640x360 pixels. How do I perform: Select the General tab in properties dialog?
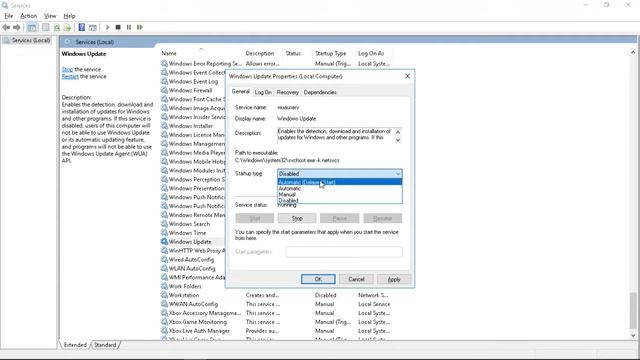240,91
